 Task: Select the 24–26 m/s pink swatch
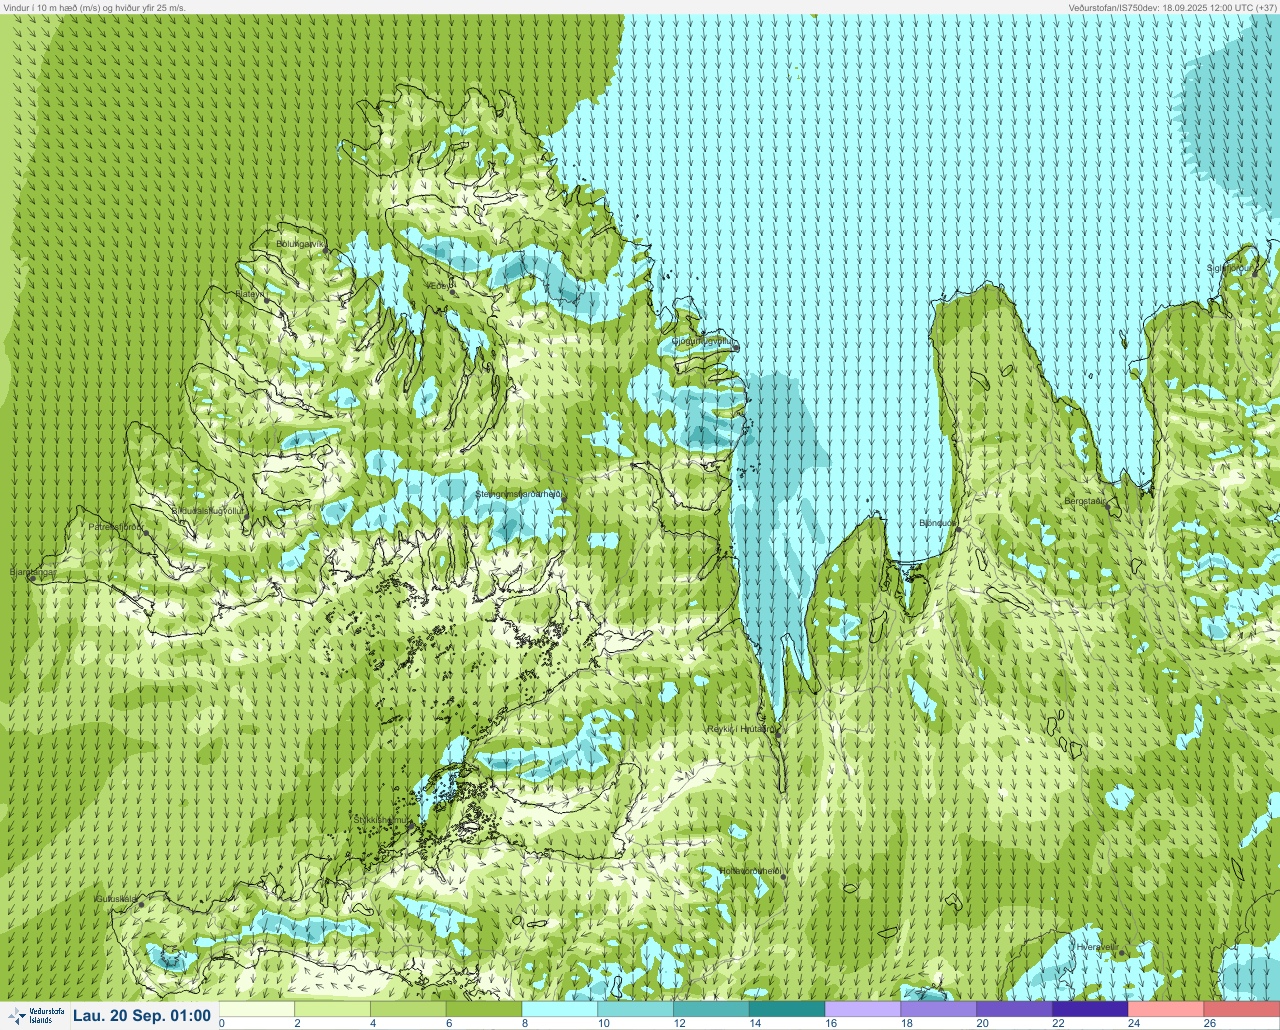tap(1166, 1009)
